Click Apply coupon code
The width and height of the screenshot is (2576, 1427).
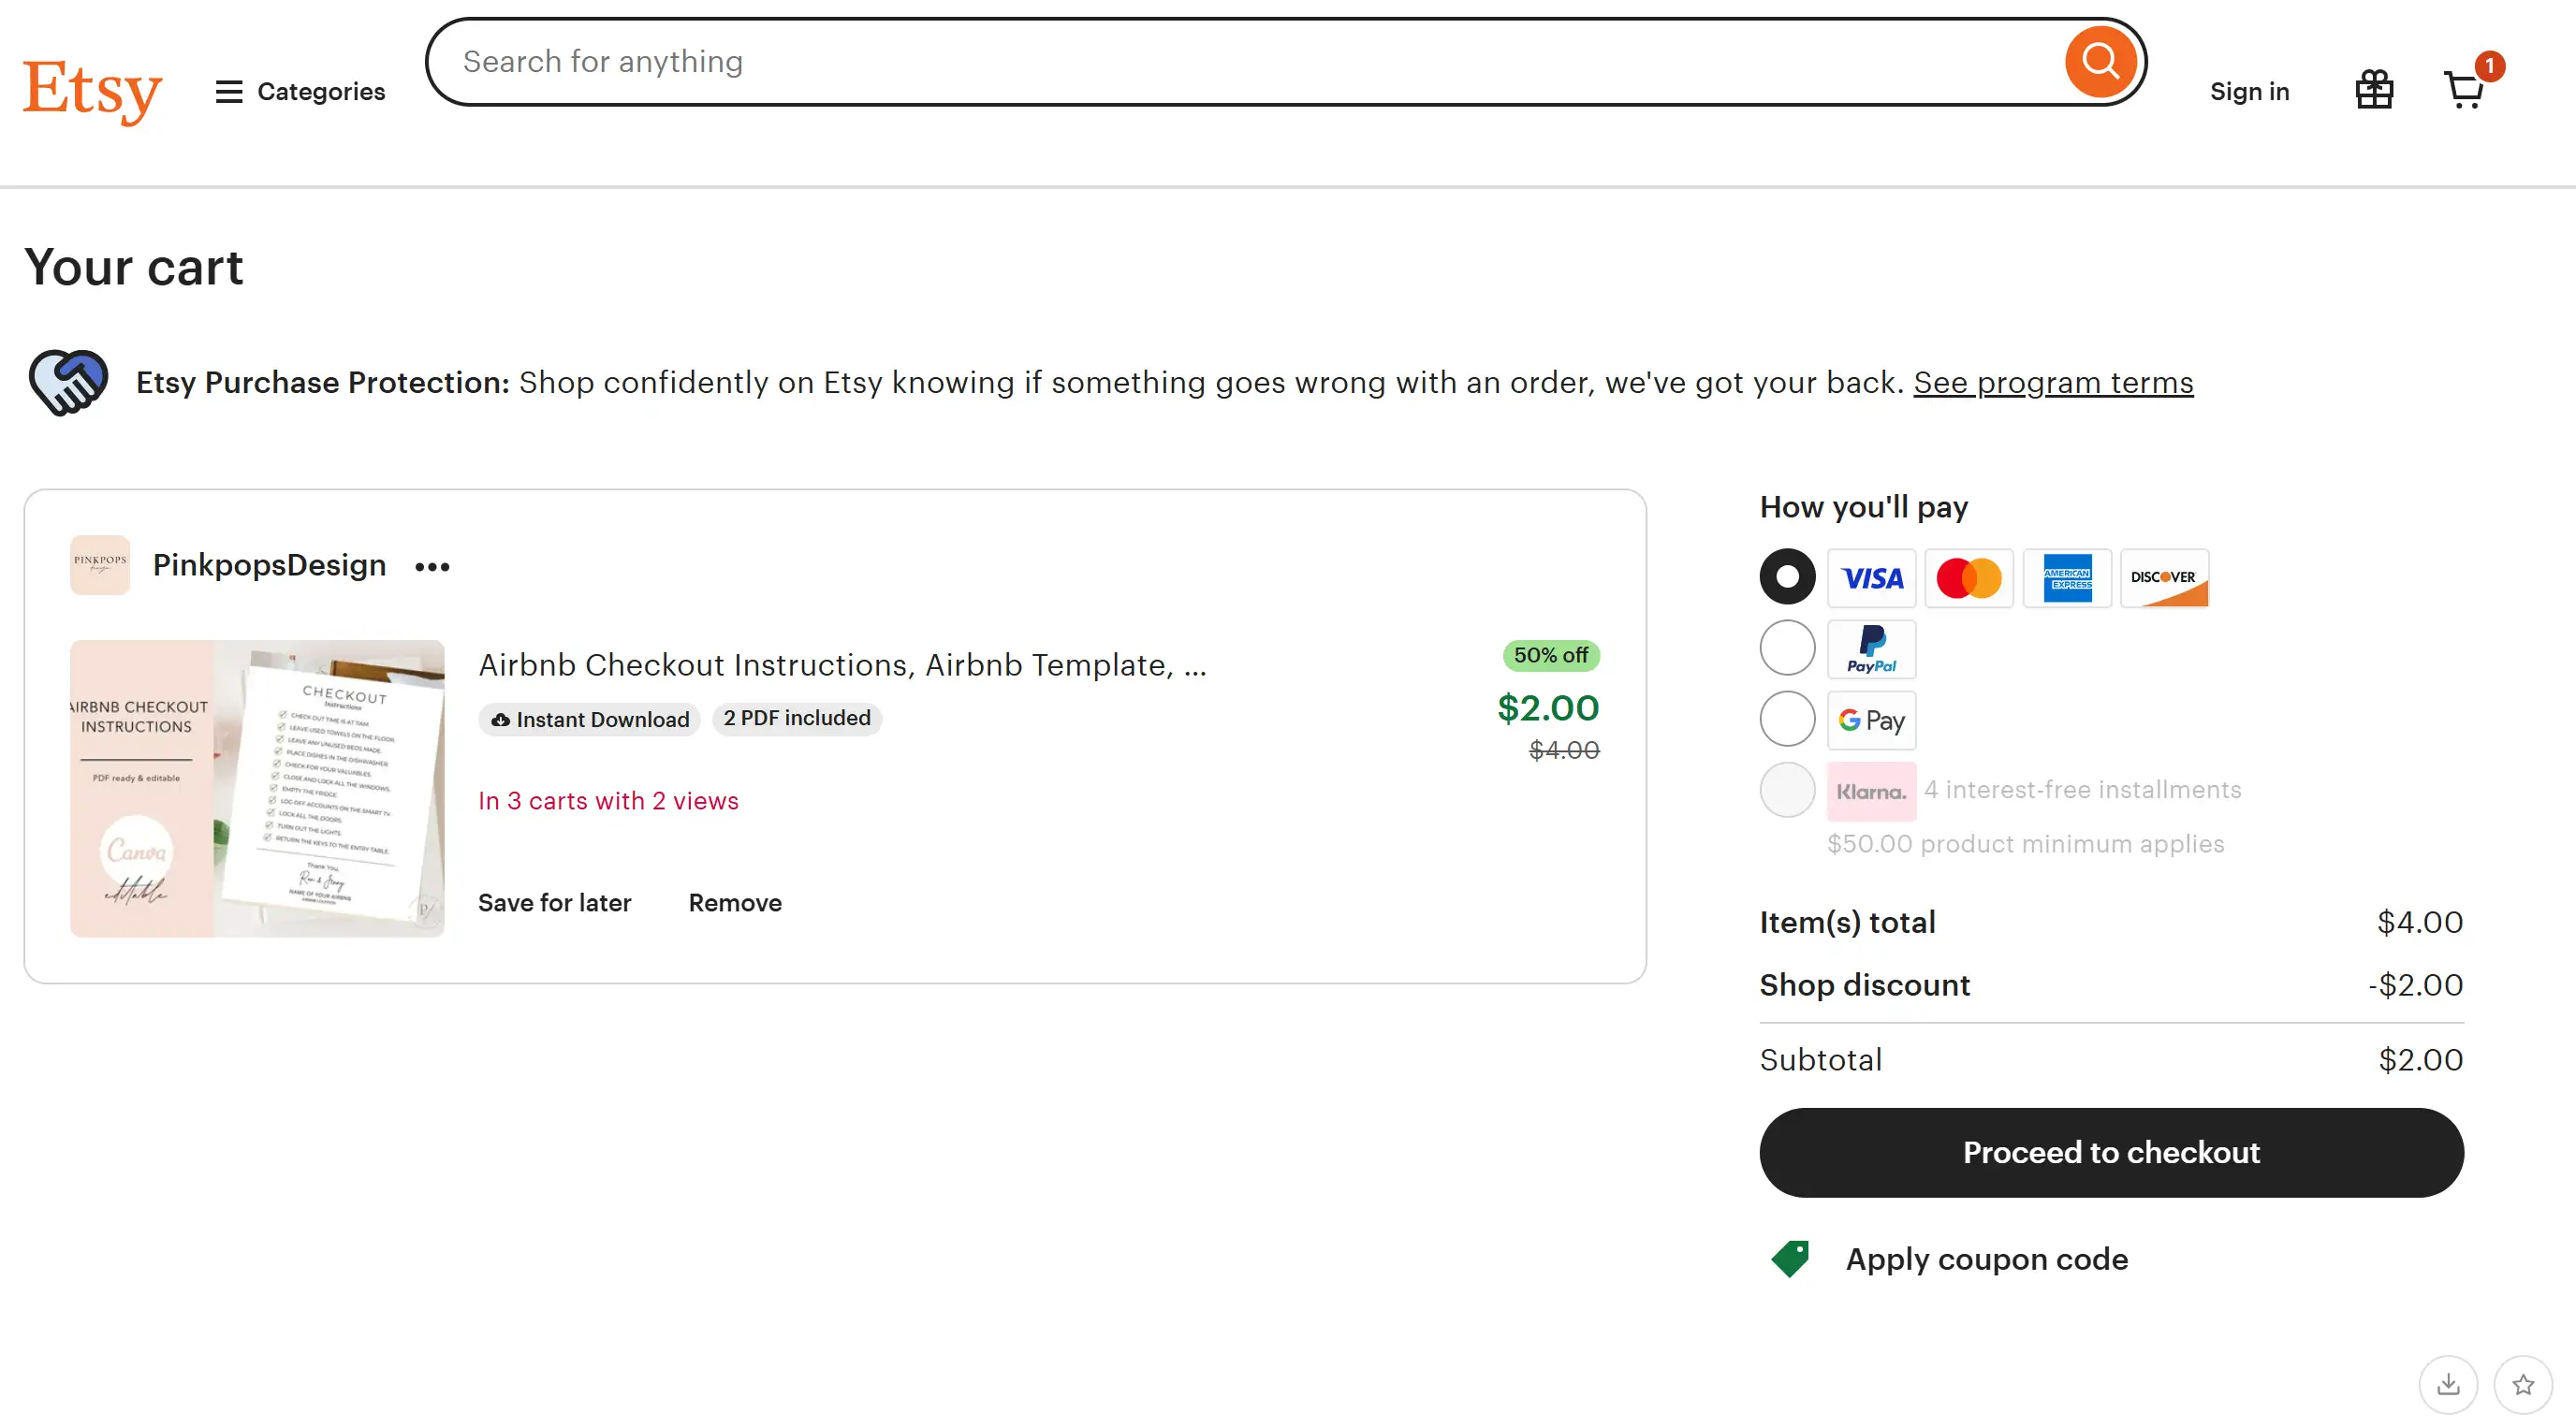(x=1986, y=1259)
